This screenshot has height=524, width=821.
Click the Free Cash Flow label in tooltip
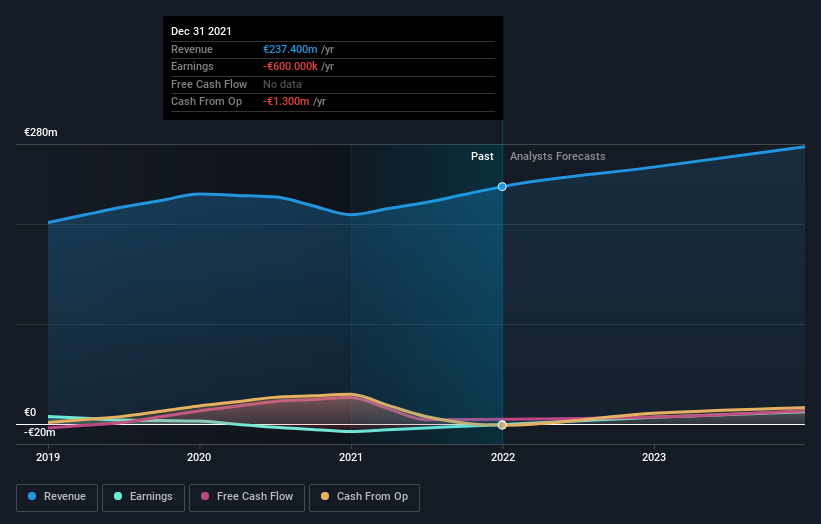(x=209, y=84)
